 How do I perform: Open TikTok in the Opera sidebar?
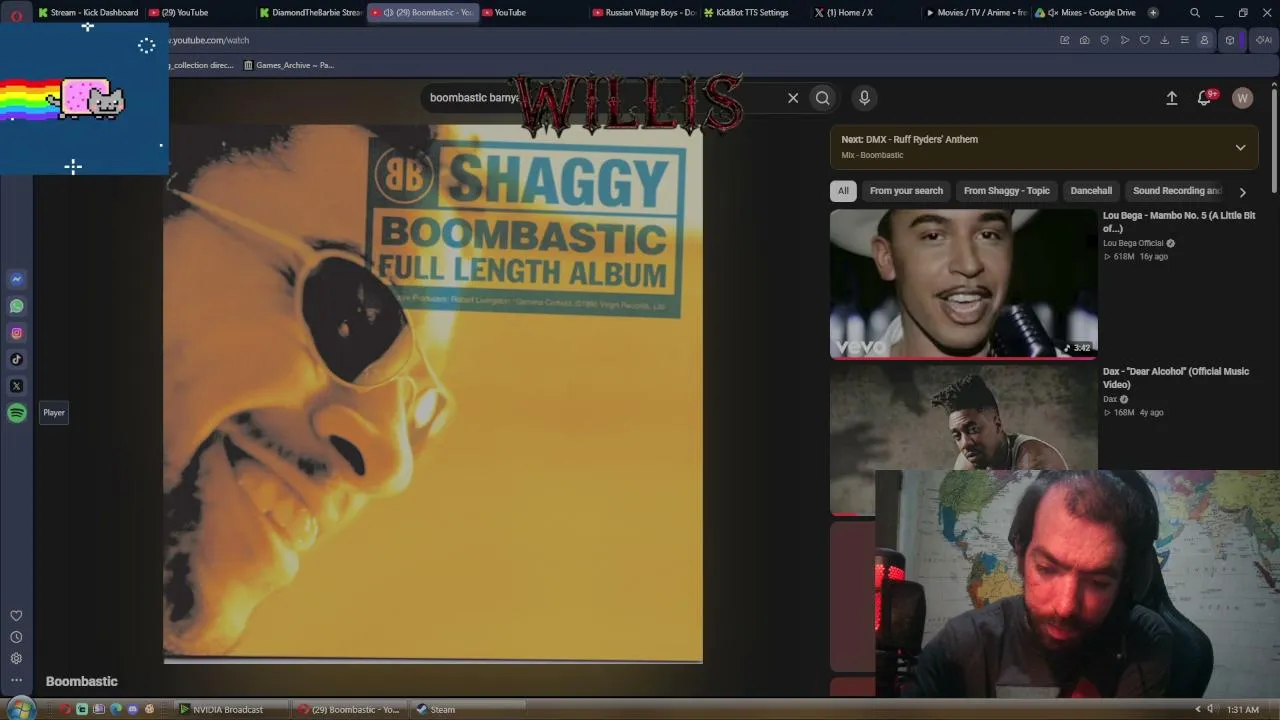point(16,359)
